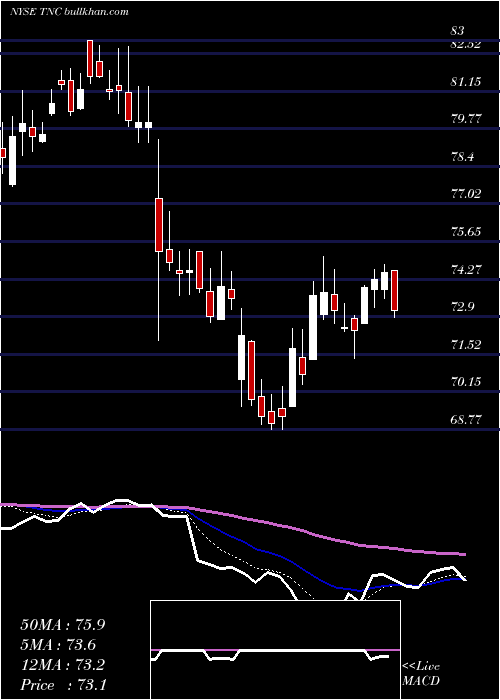This screenshot has width=500, height=700.
Task: Click the 72.9 price level label
Action: 462,307
